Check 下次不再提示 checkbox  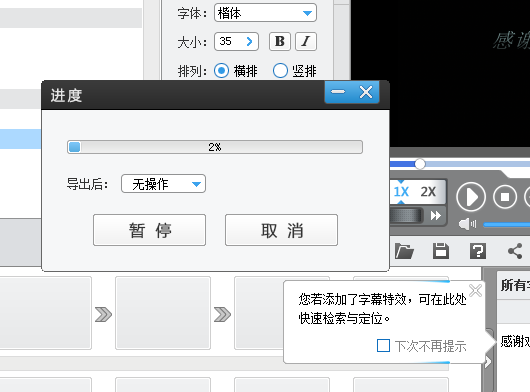click(x=383, y=346)
